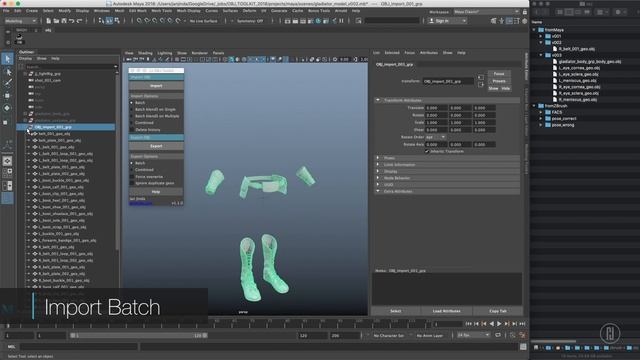Image resolution: width=640 pixels, height=360 pixels.
Task: Click the workspace lock icon
Action: 525,12
